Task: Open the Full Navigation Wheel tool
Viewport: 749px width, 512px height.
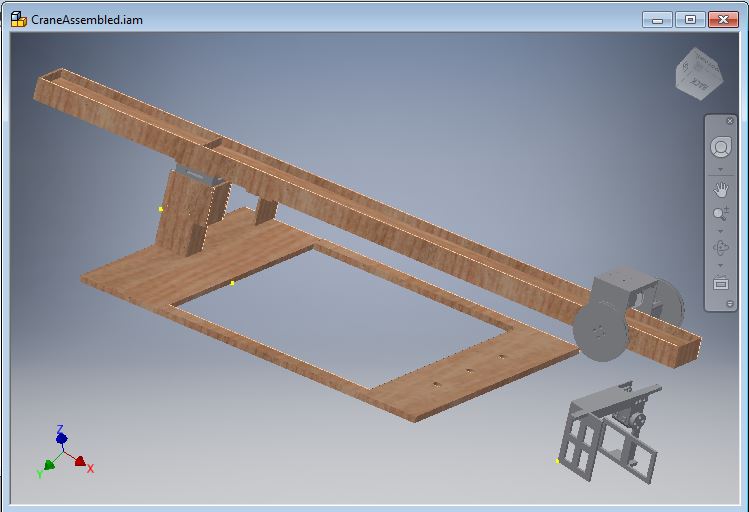Action: pyautogui.click(x=720, y=148)
